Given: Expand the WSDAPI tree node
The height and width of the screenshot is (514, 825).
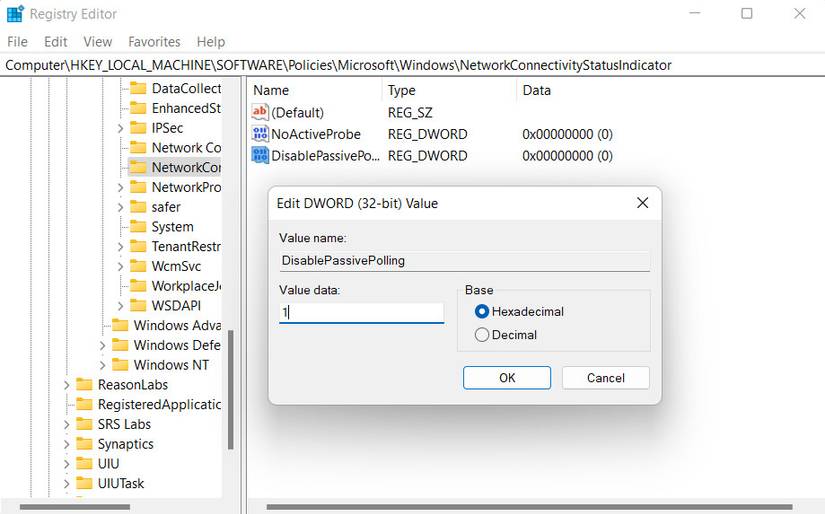Looking at the screenshot, I should pyautogui.click(x=120, y=306).
